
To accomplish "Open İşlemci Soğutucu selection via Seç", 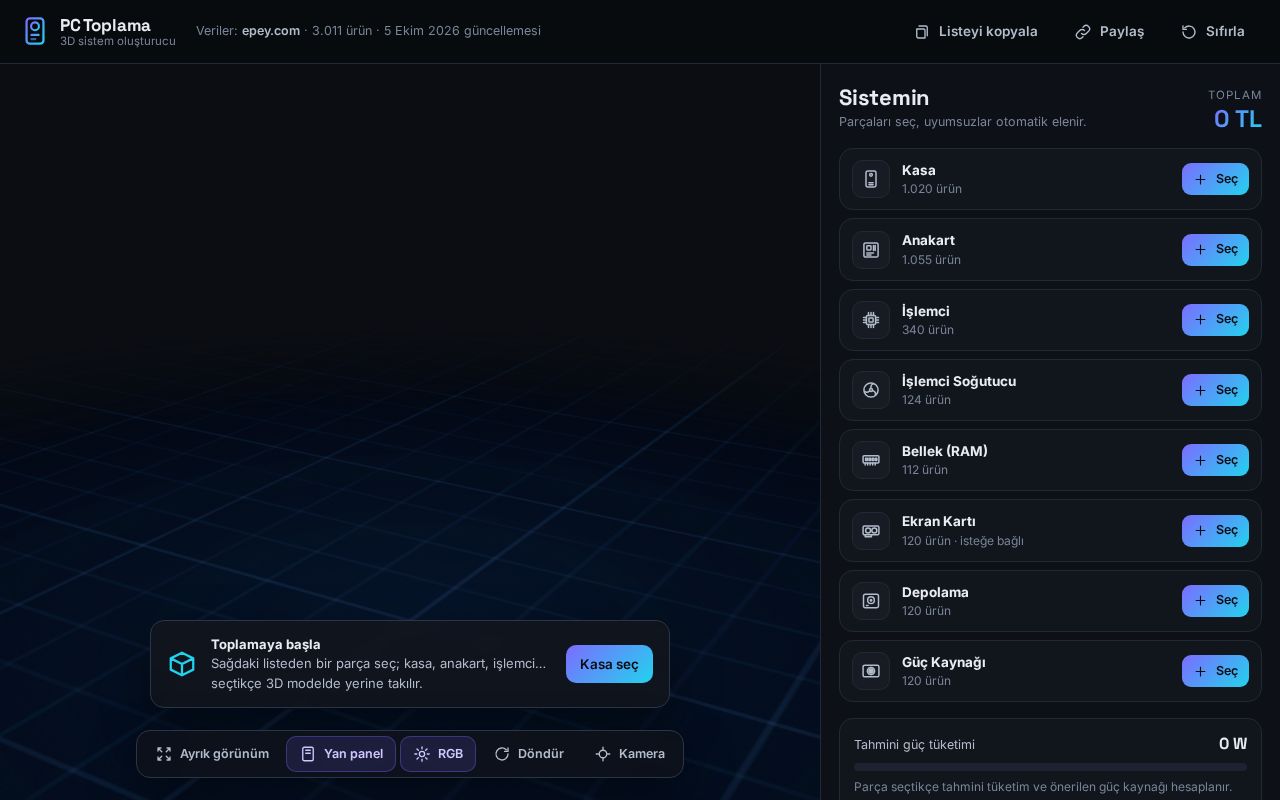I will pos(1215,390).
